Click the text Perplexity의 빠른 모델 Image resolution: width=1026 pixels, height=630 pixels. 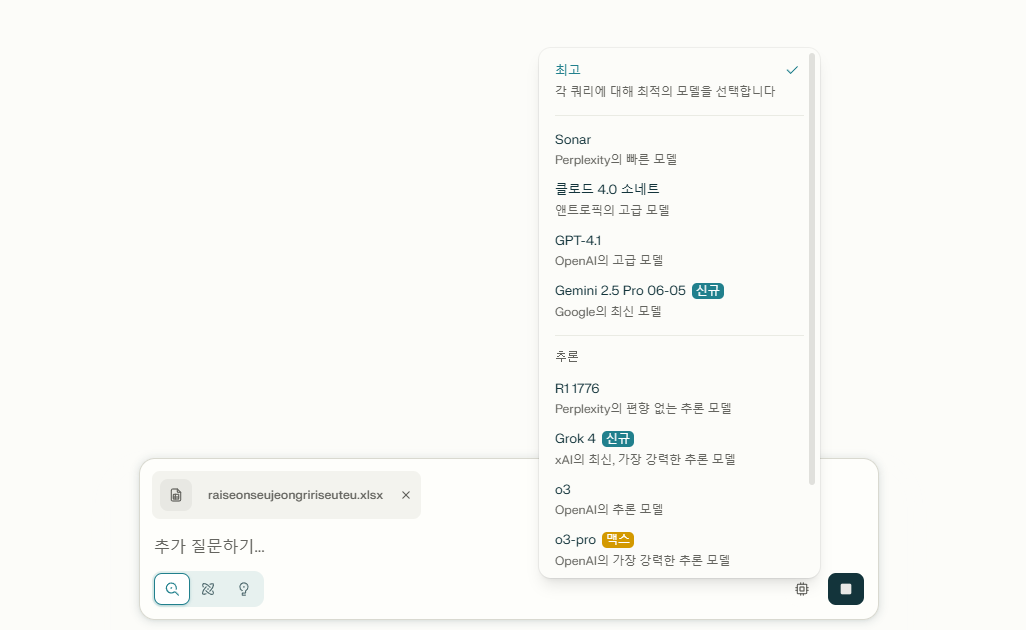pyautogui.click(x=616, y=160)
